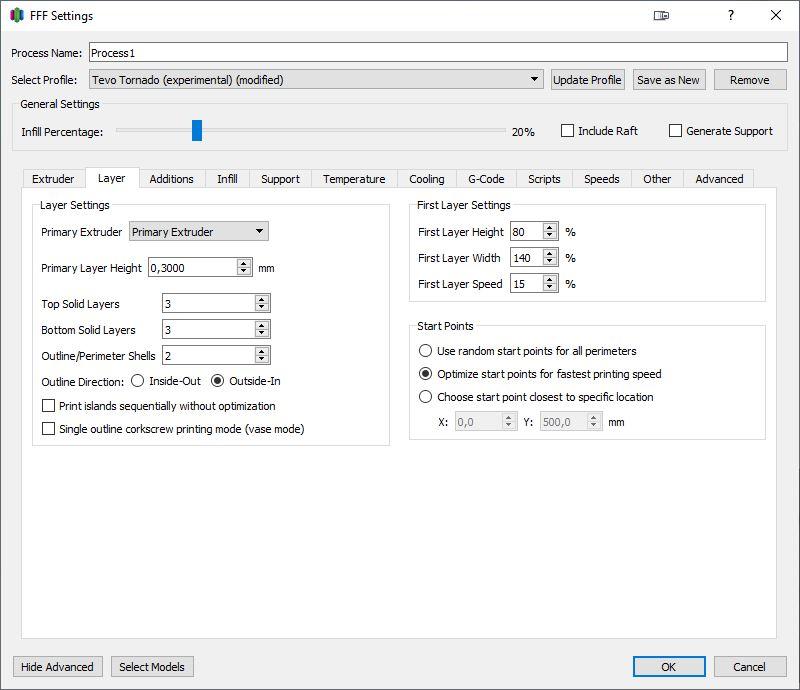Click the Bottom Solid Layers value field
800x690 pixels.
point(208,329)
